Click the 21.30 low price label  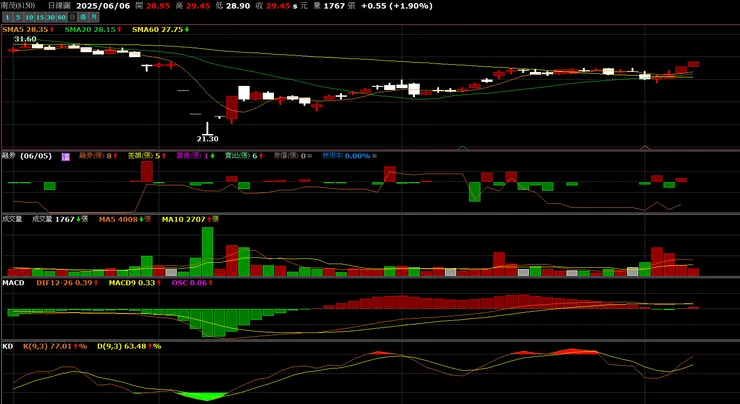(x=208, y=139)
